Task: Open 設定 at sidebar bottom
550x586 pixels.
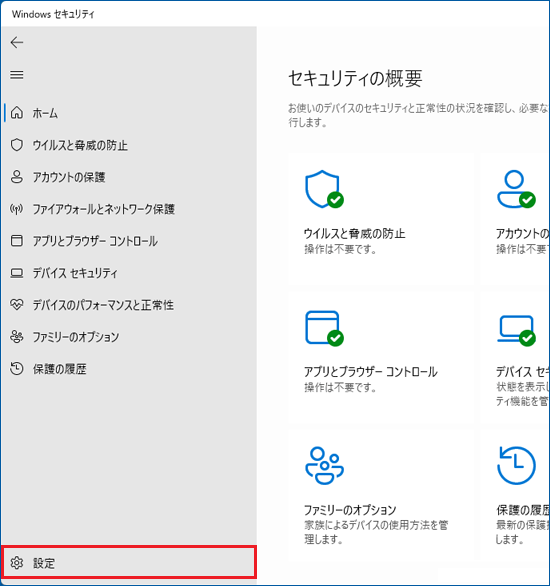Action: 129,562
